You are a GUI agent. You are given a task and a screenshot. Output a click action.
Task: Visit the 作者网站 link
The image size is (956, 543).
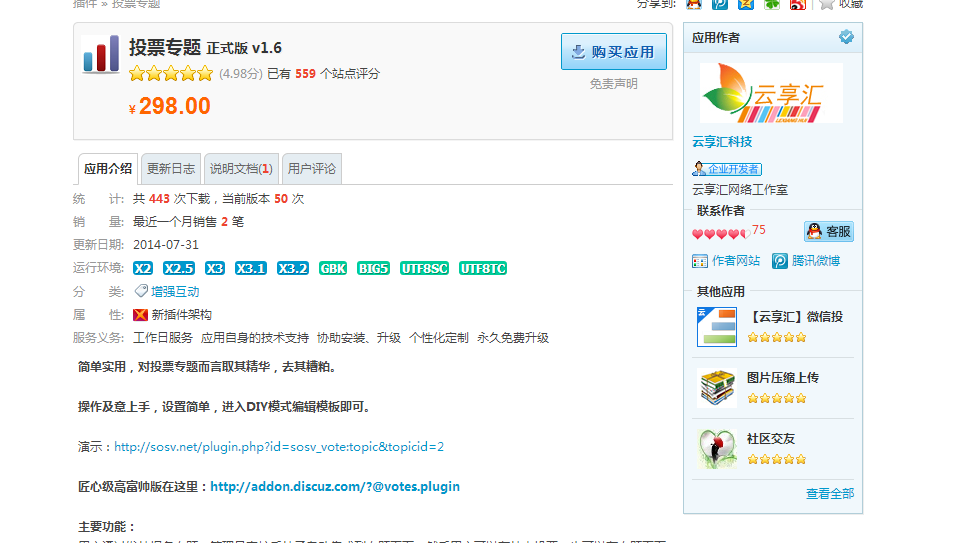(736, 261)
